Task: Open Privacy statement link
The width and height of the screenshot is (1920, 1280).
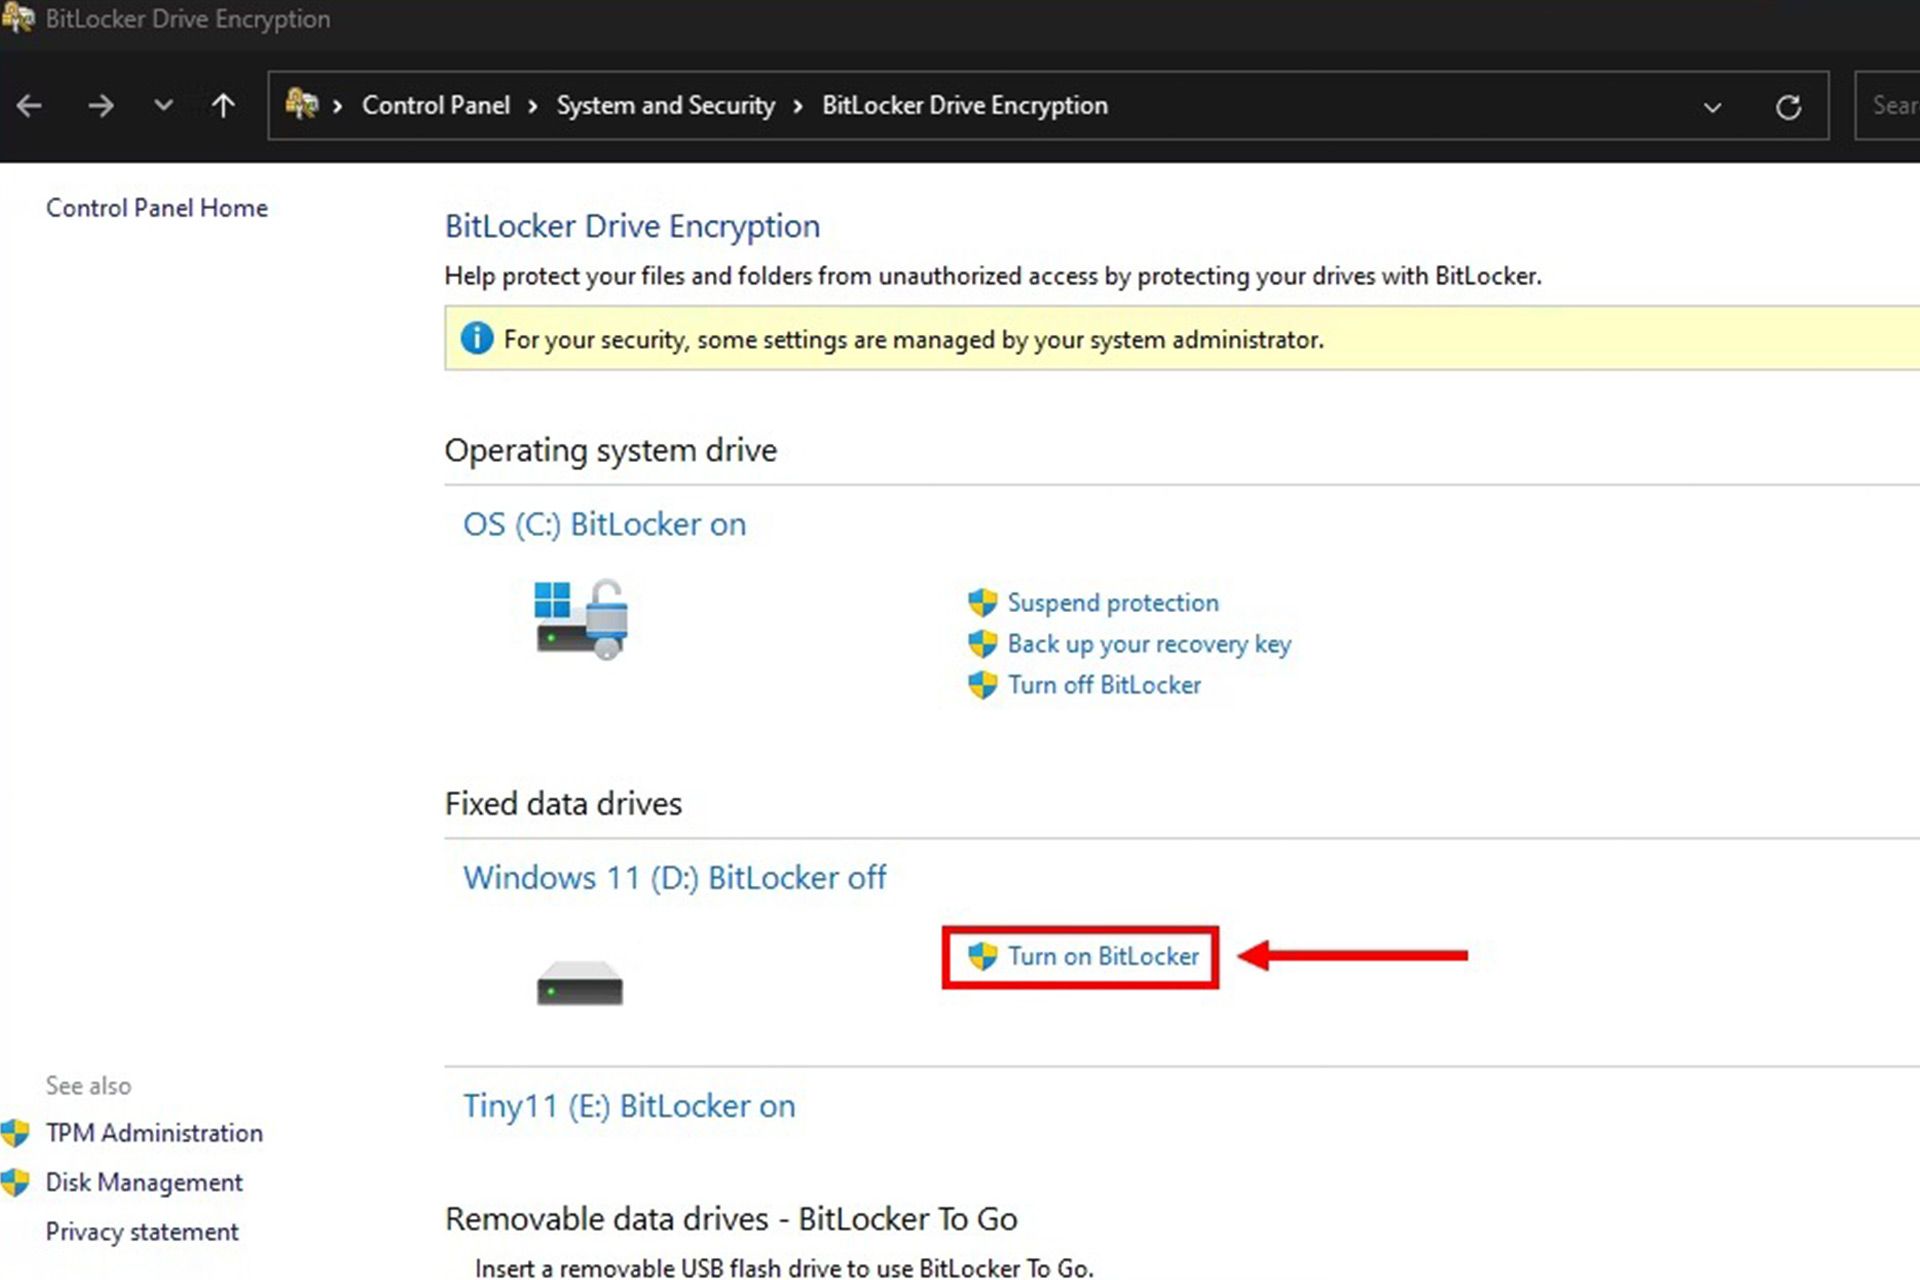Action: [142, 1232]
